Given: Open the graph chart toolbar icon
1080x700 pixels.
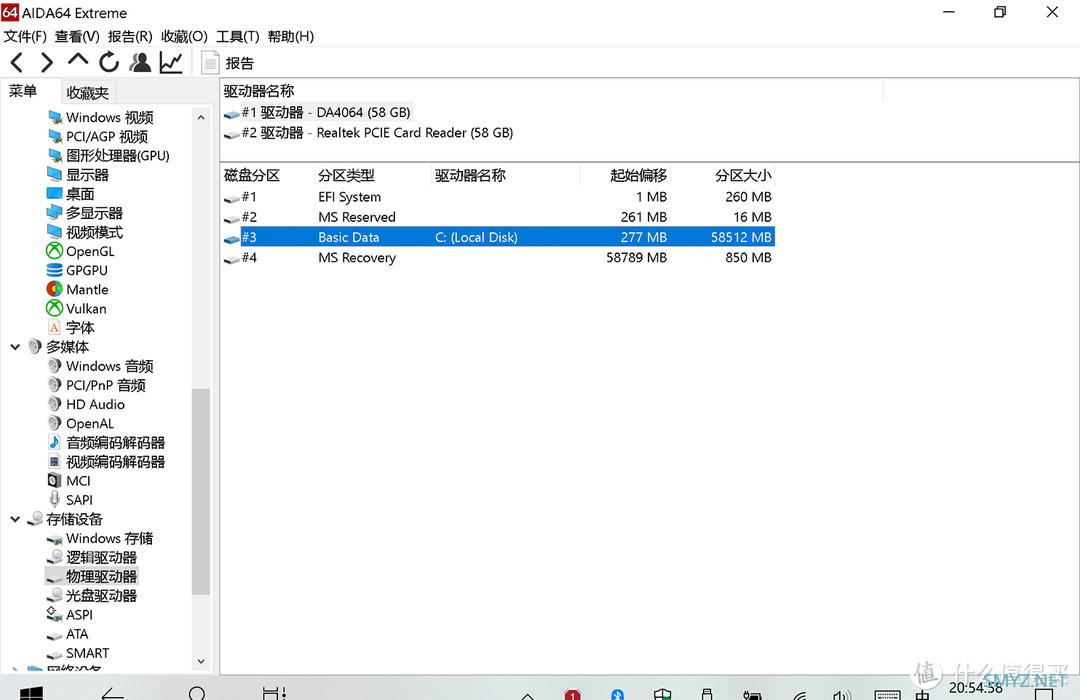Looking at the screenshot, I should 171,63.
